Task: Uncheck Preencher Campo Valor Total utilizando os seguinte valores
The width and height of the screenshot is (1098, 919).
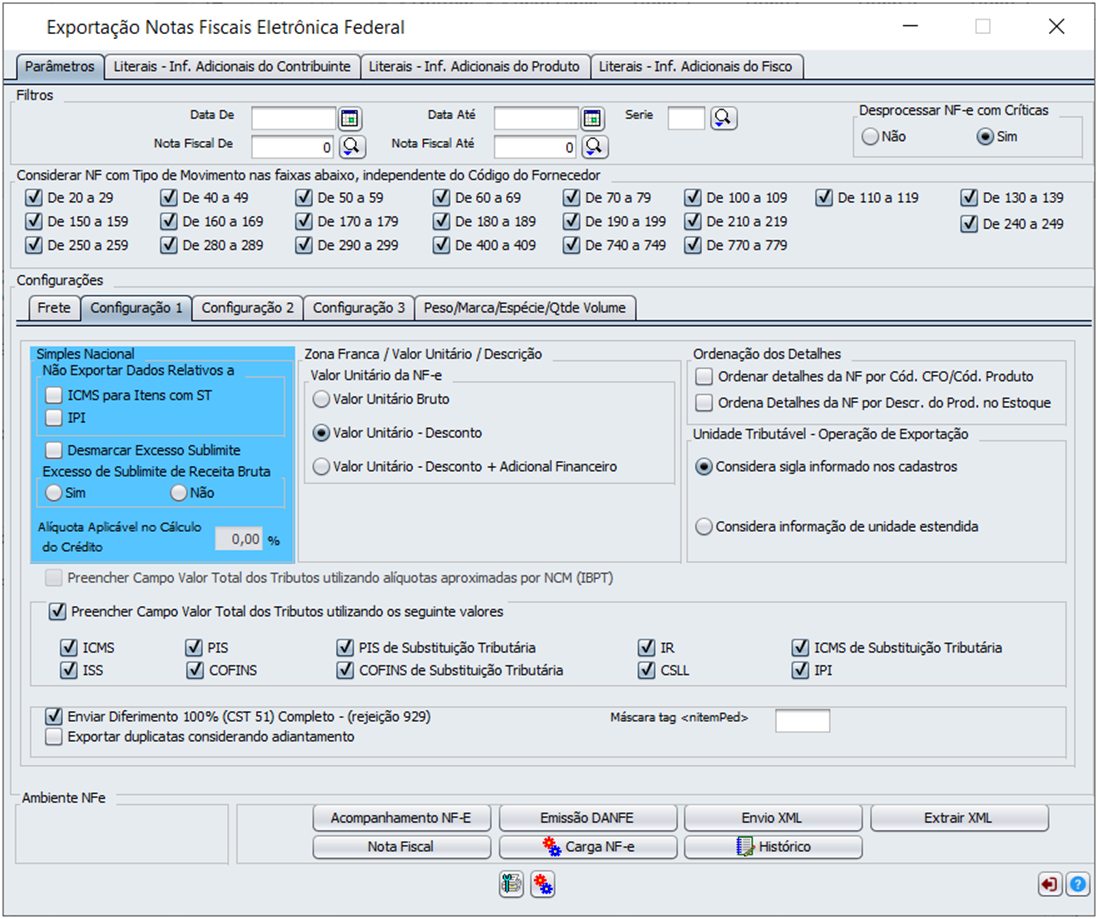Action: pos(57,612)
